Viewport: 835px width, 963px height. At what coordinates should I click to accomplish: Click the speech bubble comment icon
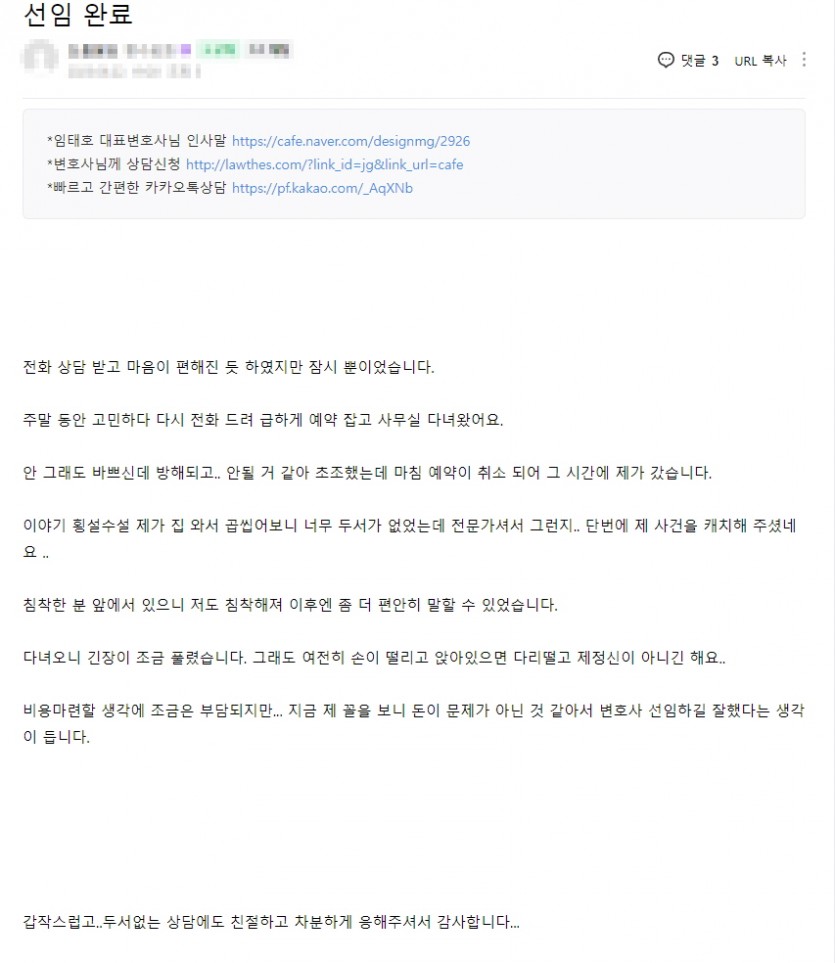coord(666,60)
